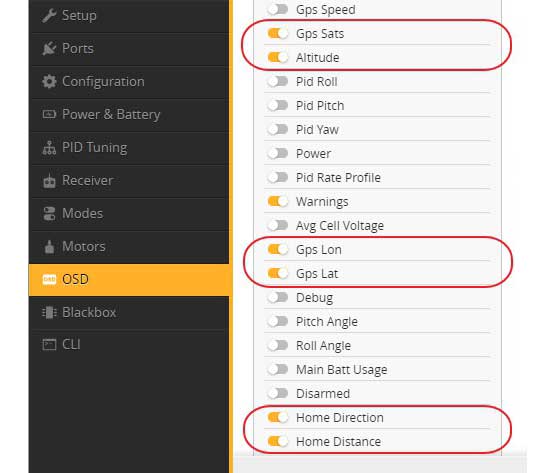Enable the Disarmed element toggle
Screen dimensions: 557x473
click(x=277, y=393)
